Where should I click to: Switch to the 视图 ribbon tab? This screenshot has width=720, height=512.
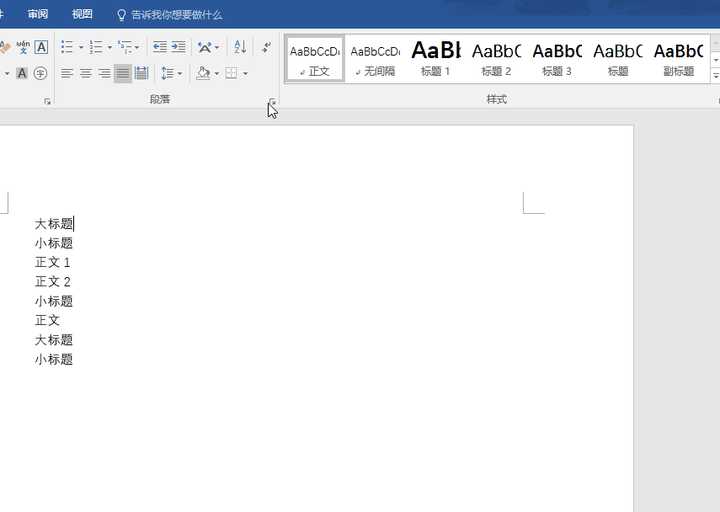82,14
